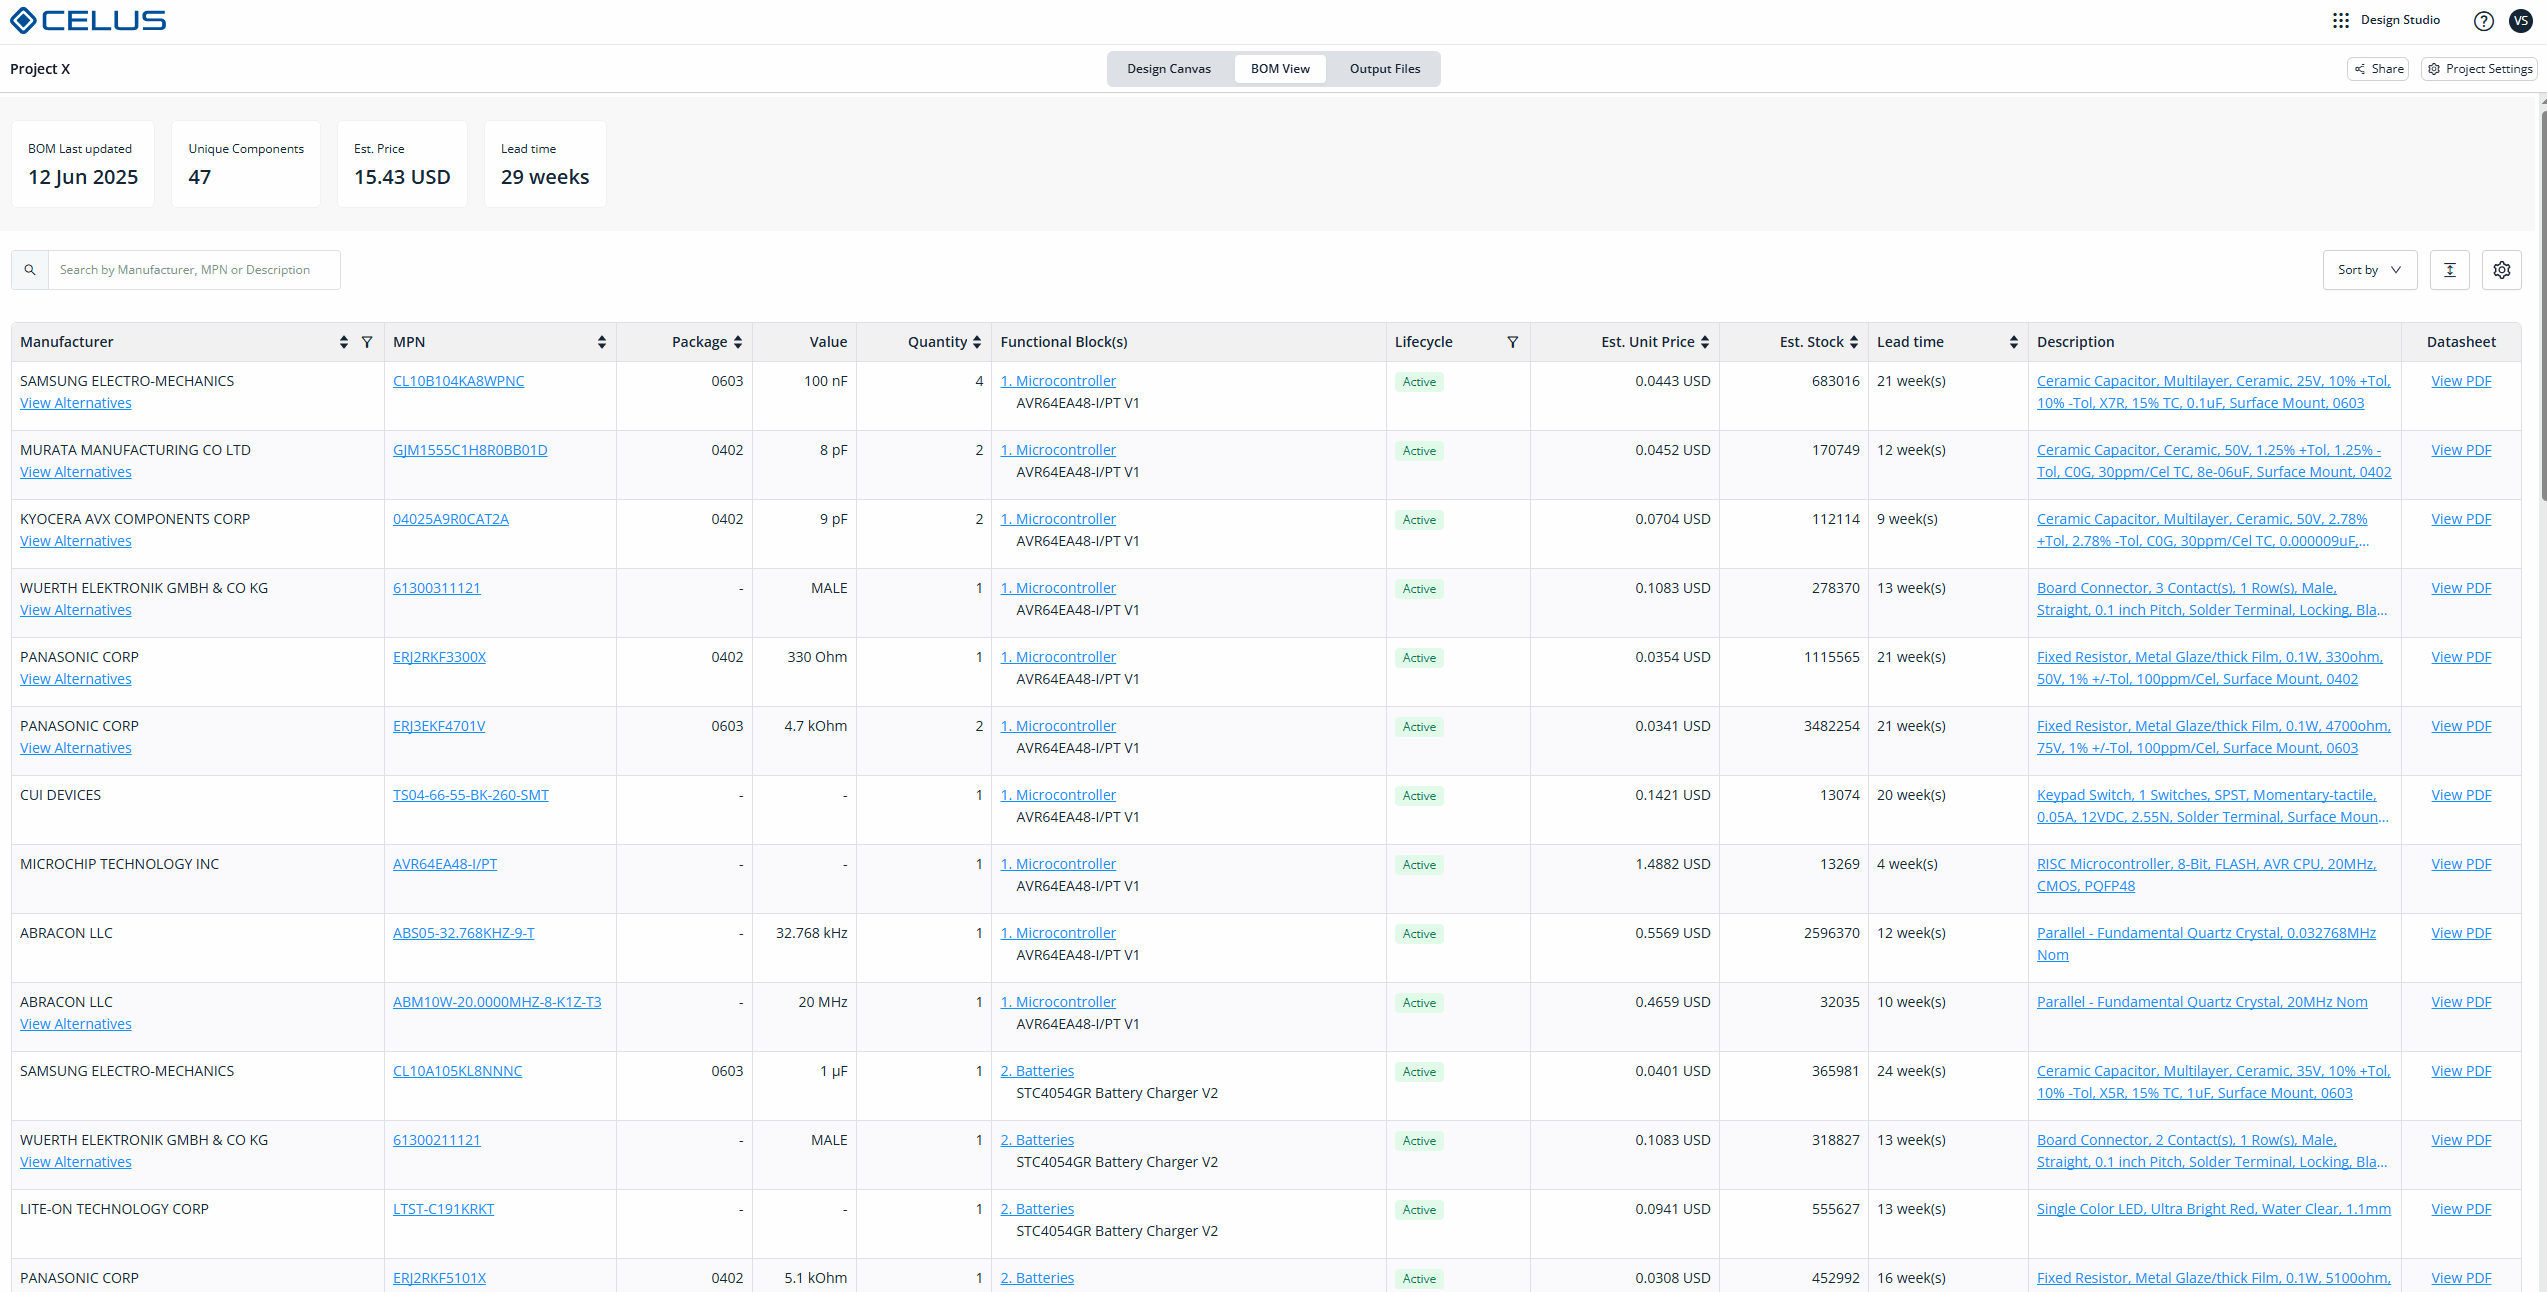
Task: Toggle Lead time column sort arrows
Action: pyautogui.click(x=2013, y=342)
